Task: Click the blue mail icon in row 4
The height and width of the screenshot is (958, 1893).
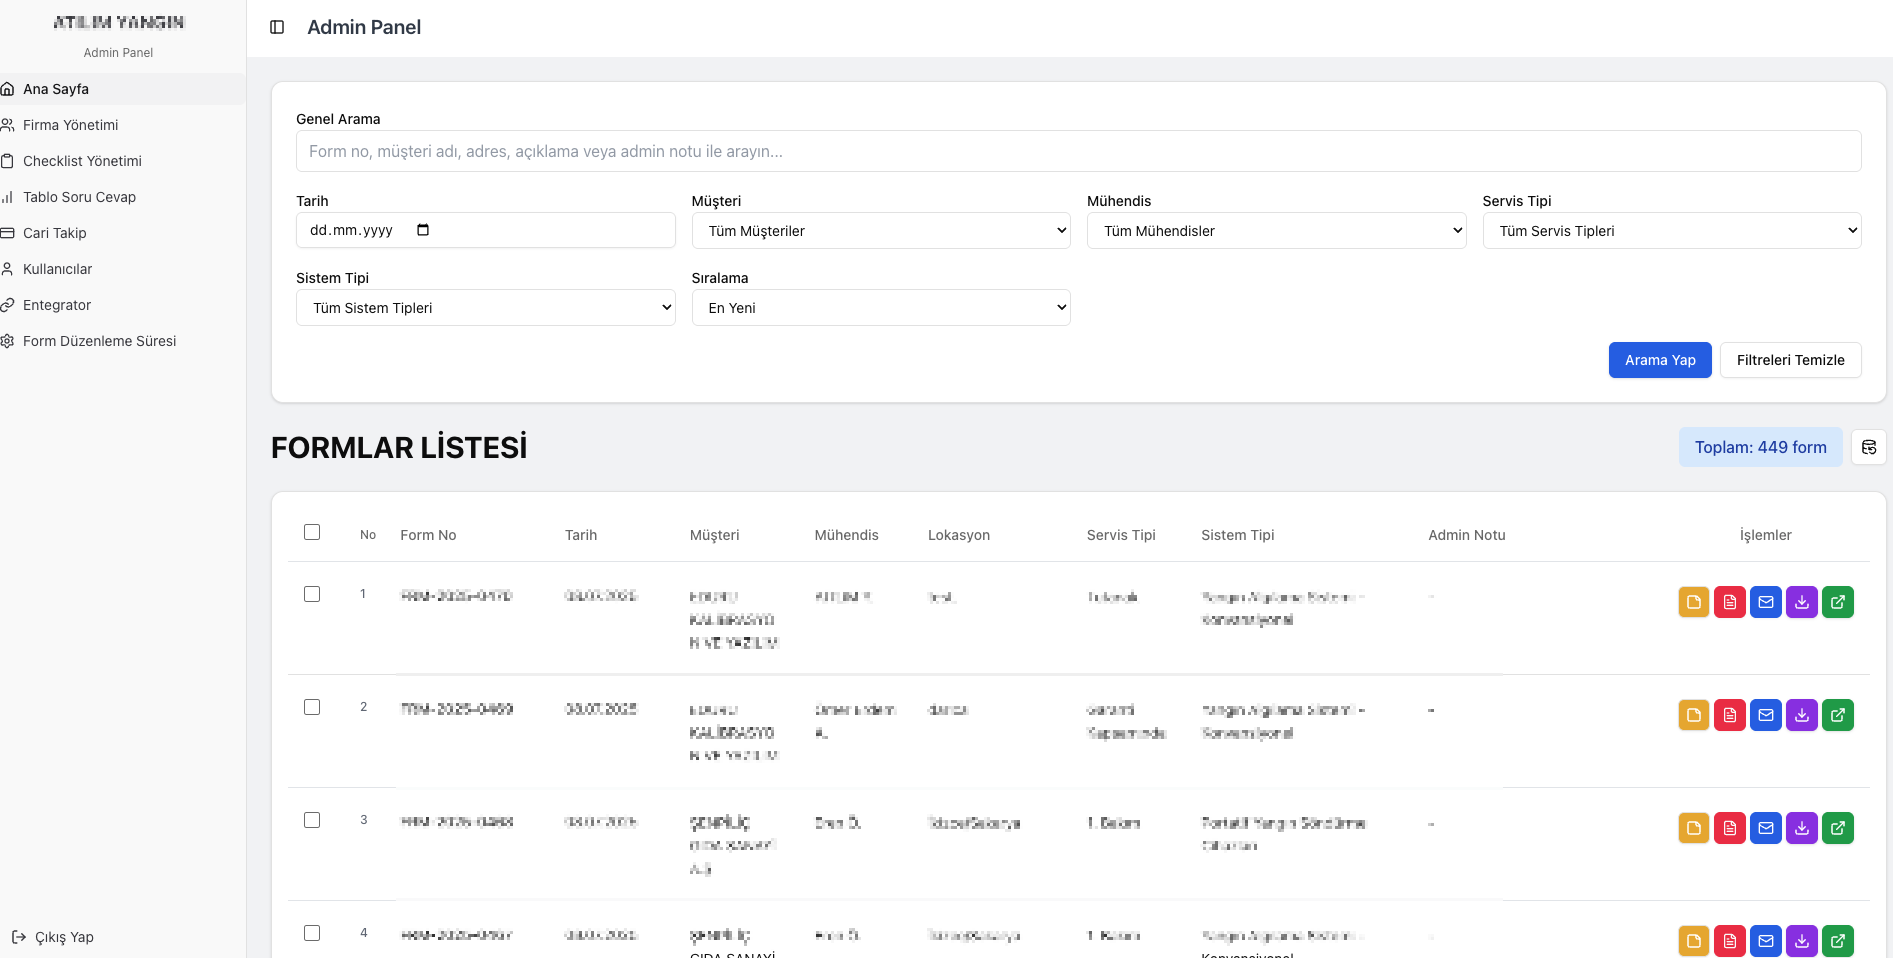Action: click(1765, 941)
